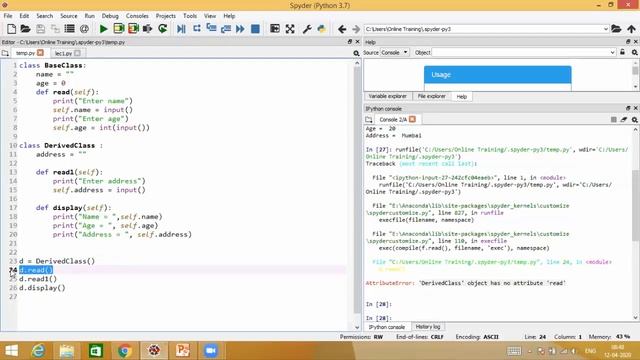Open the File menu
This screenshot has height=360, width=640.
[8, 16]
